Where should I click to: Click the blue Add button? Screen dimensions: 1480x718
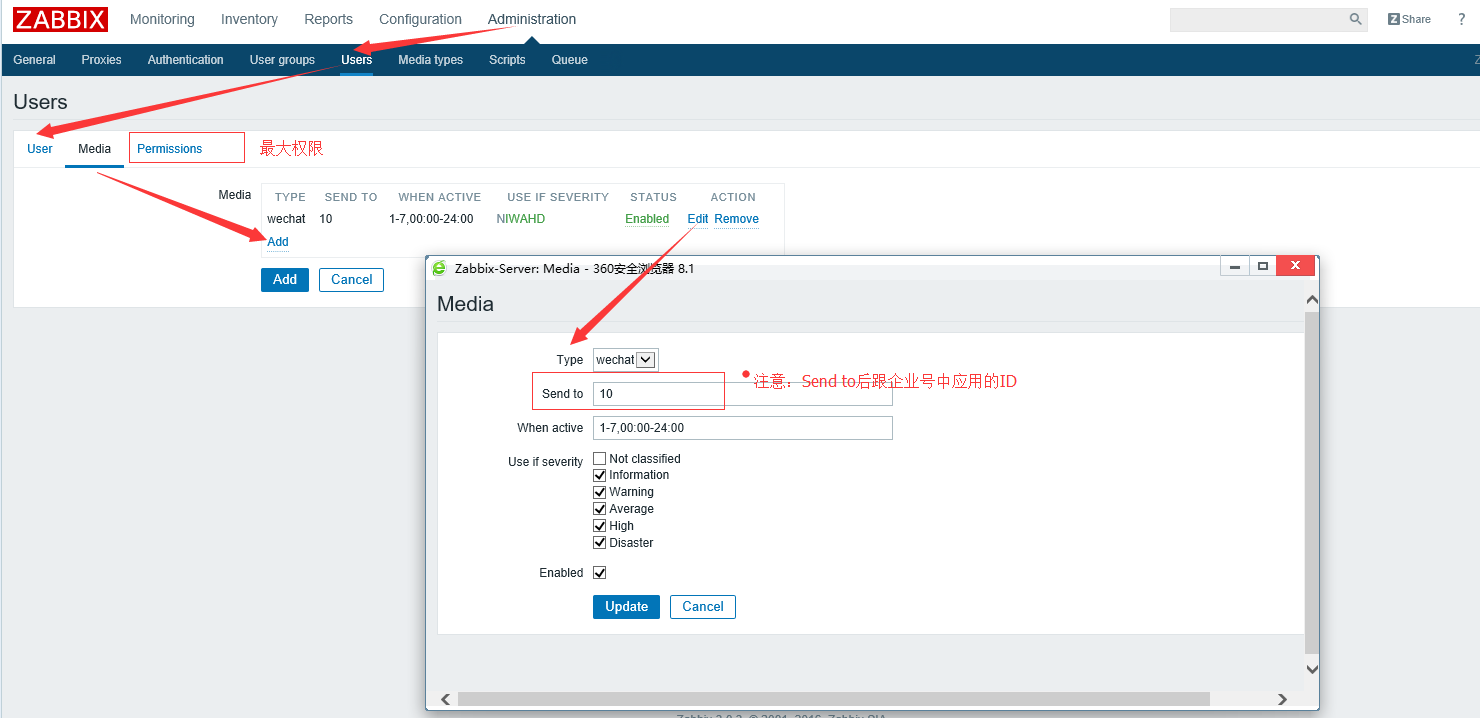point(285,280)
